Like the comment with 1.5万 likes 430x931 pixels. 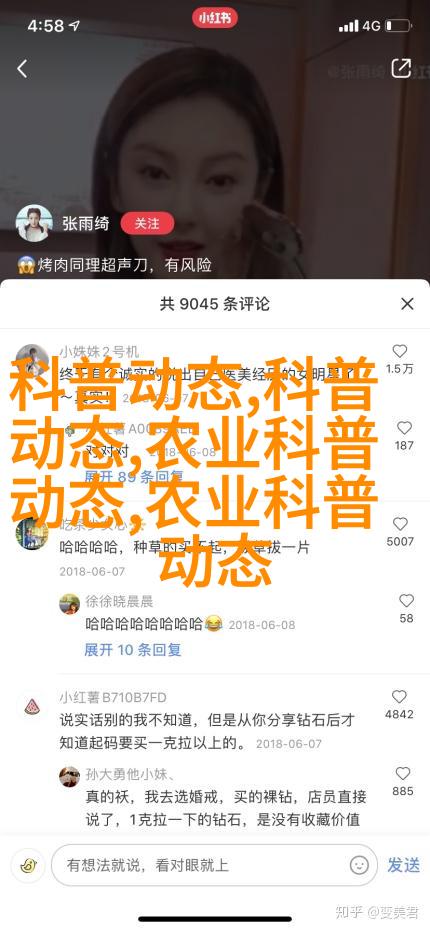point(400,351)
